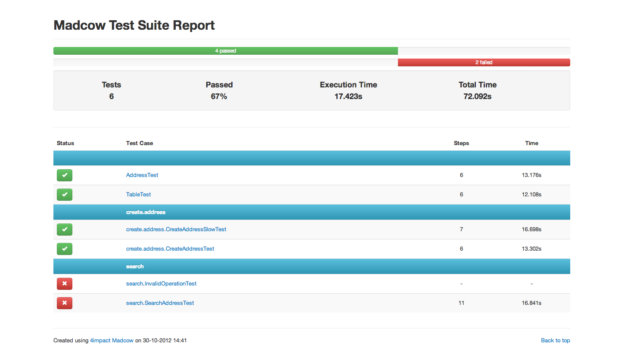Click the green 4 passed progress bar
The height and width of the screenshot is (360, 640).
[x=226, y=51]
